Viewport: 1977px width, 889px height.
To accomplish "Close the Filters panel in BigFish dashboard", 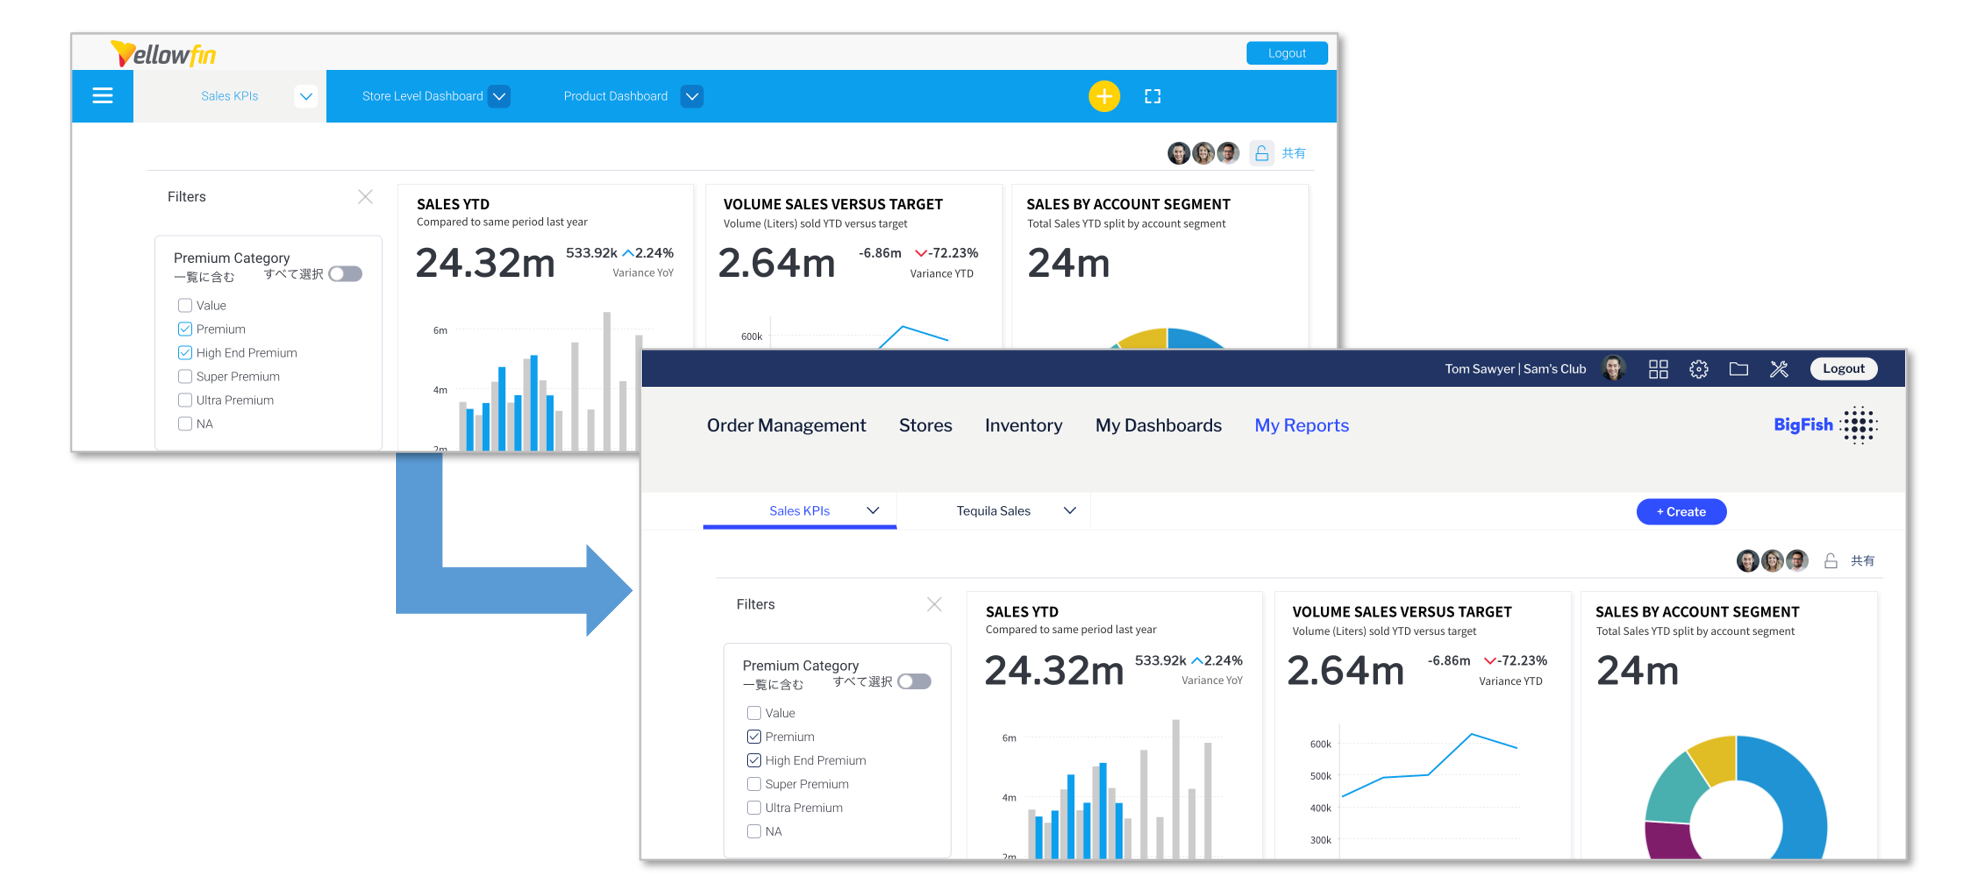I will (x=934, y=604).
